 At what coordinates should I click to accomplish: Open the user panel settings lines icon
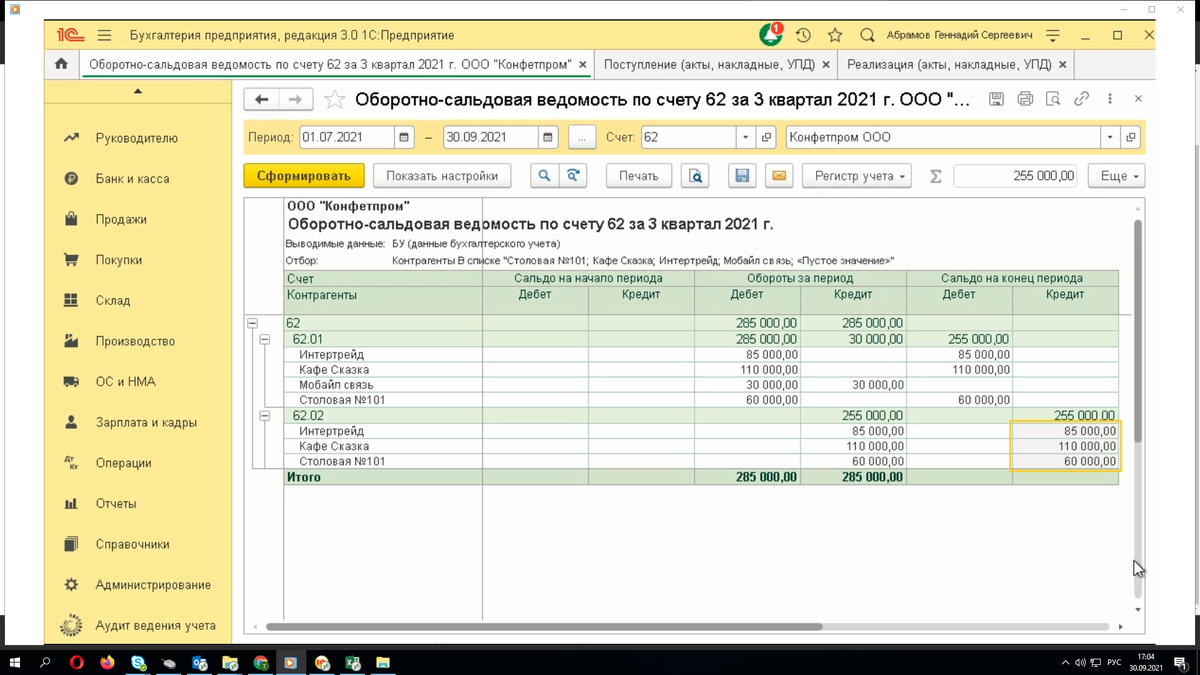[1053, 35]
